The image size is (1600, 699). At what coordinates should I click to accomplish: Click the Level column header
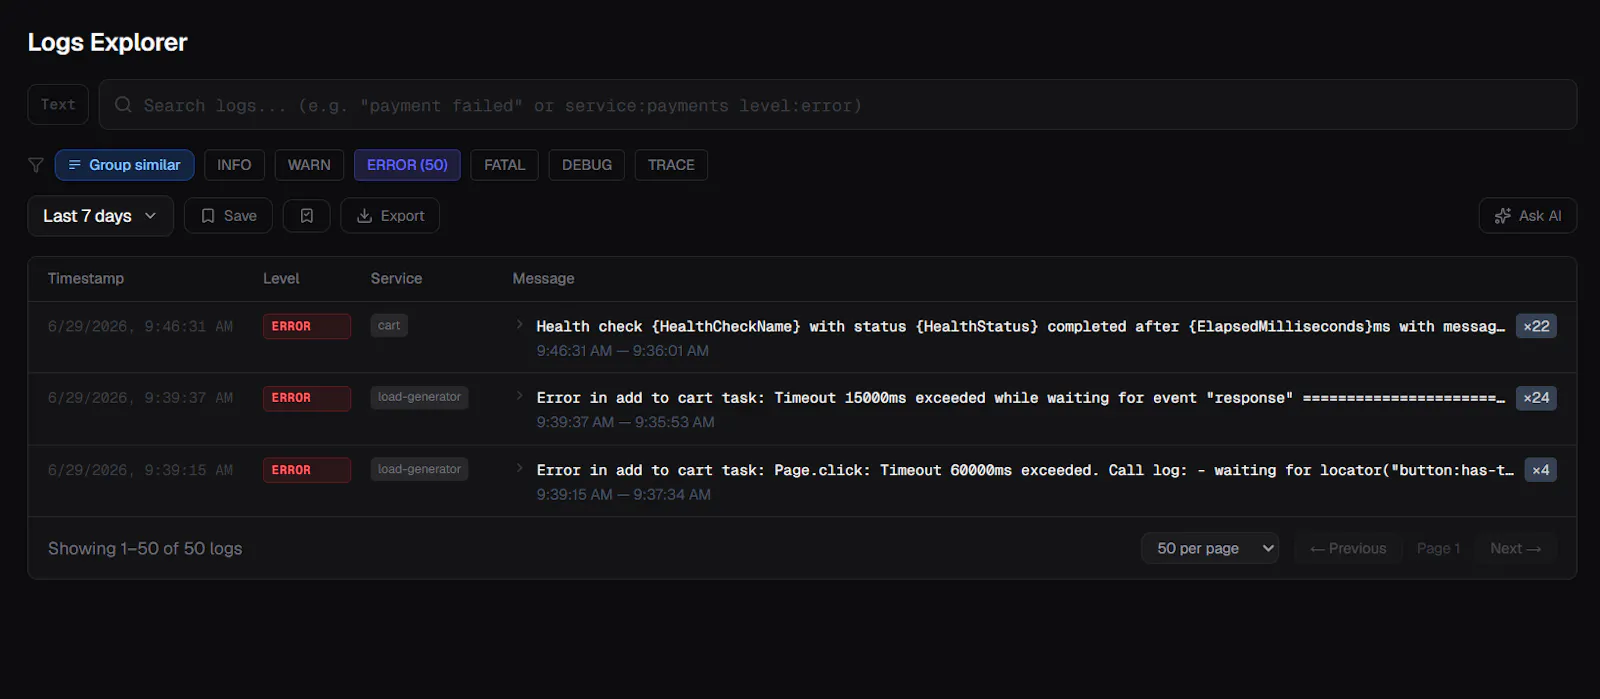tap(281, 278)
